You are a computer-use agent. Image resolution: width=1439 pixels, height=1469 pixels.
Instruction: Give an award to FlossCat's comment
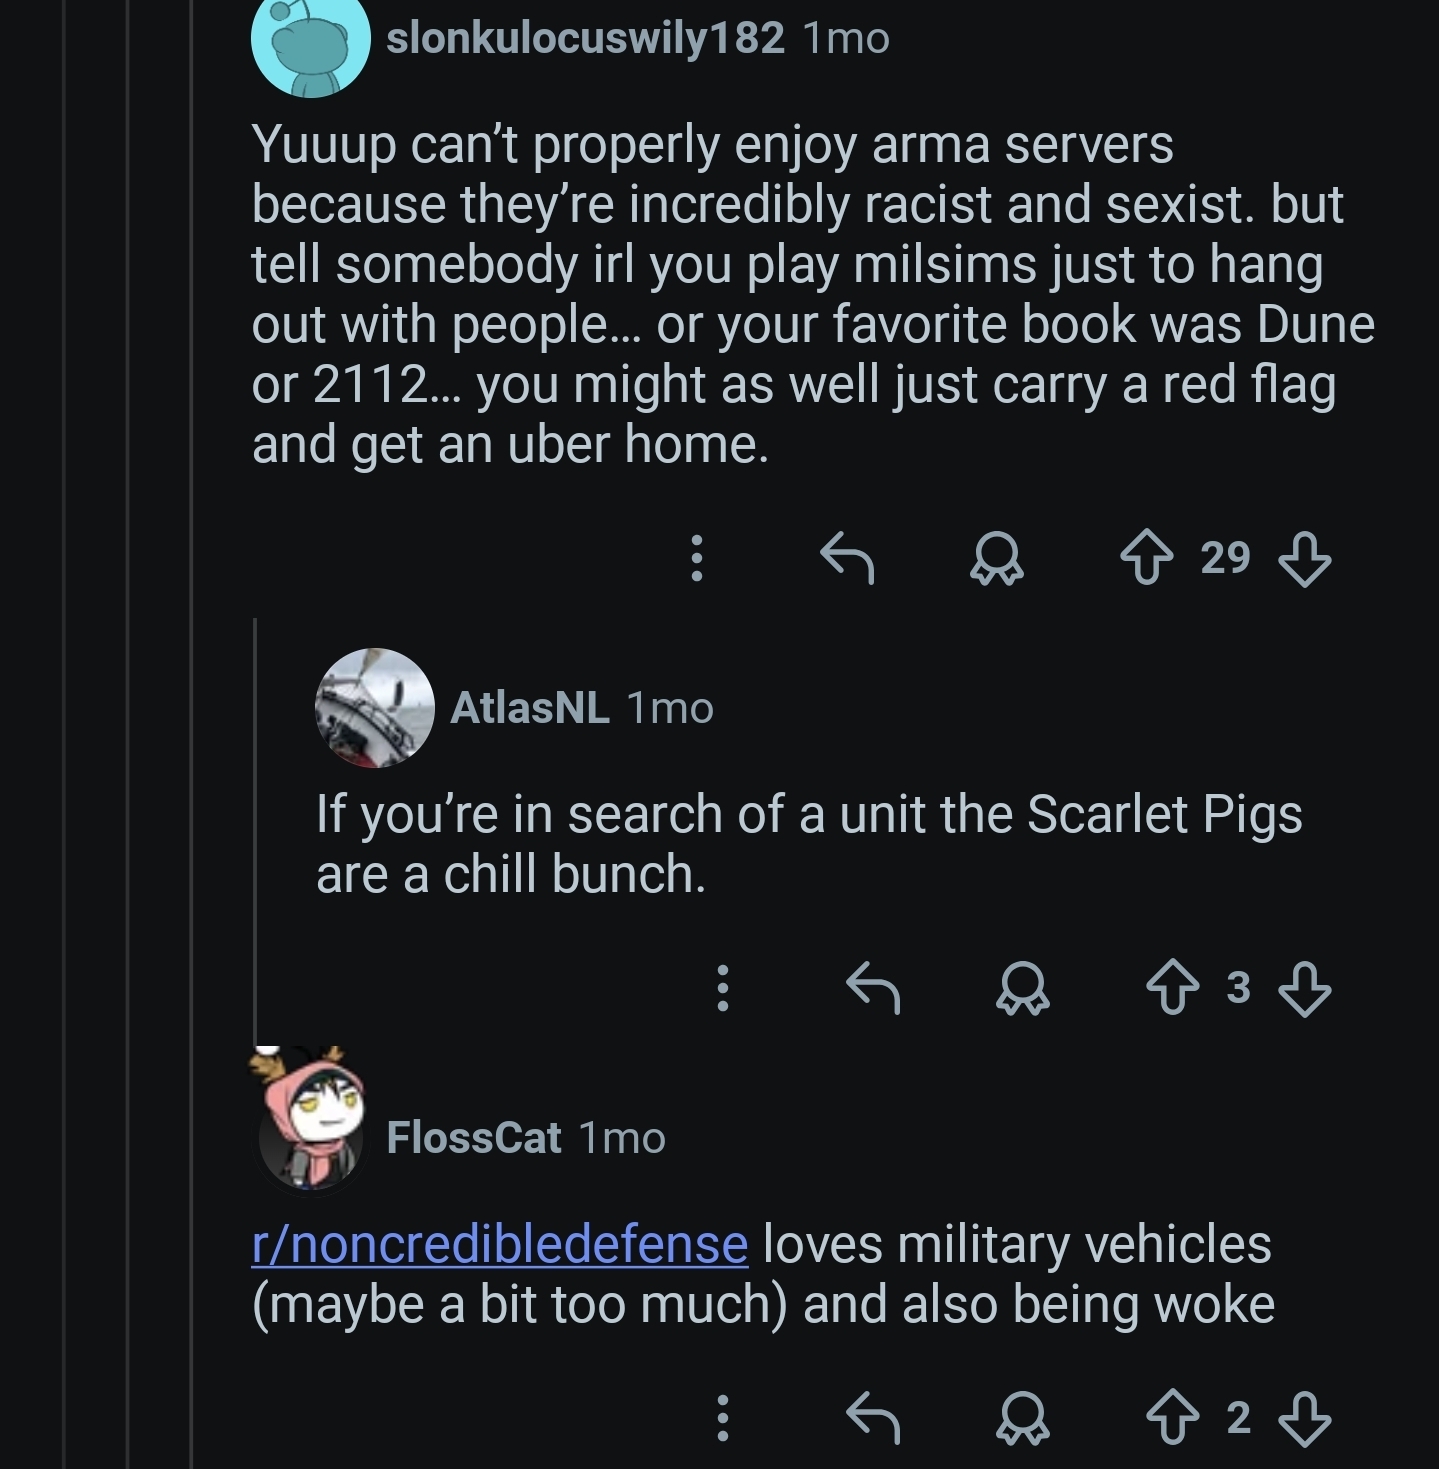[x=1022, y=1418]
